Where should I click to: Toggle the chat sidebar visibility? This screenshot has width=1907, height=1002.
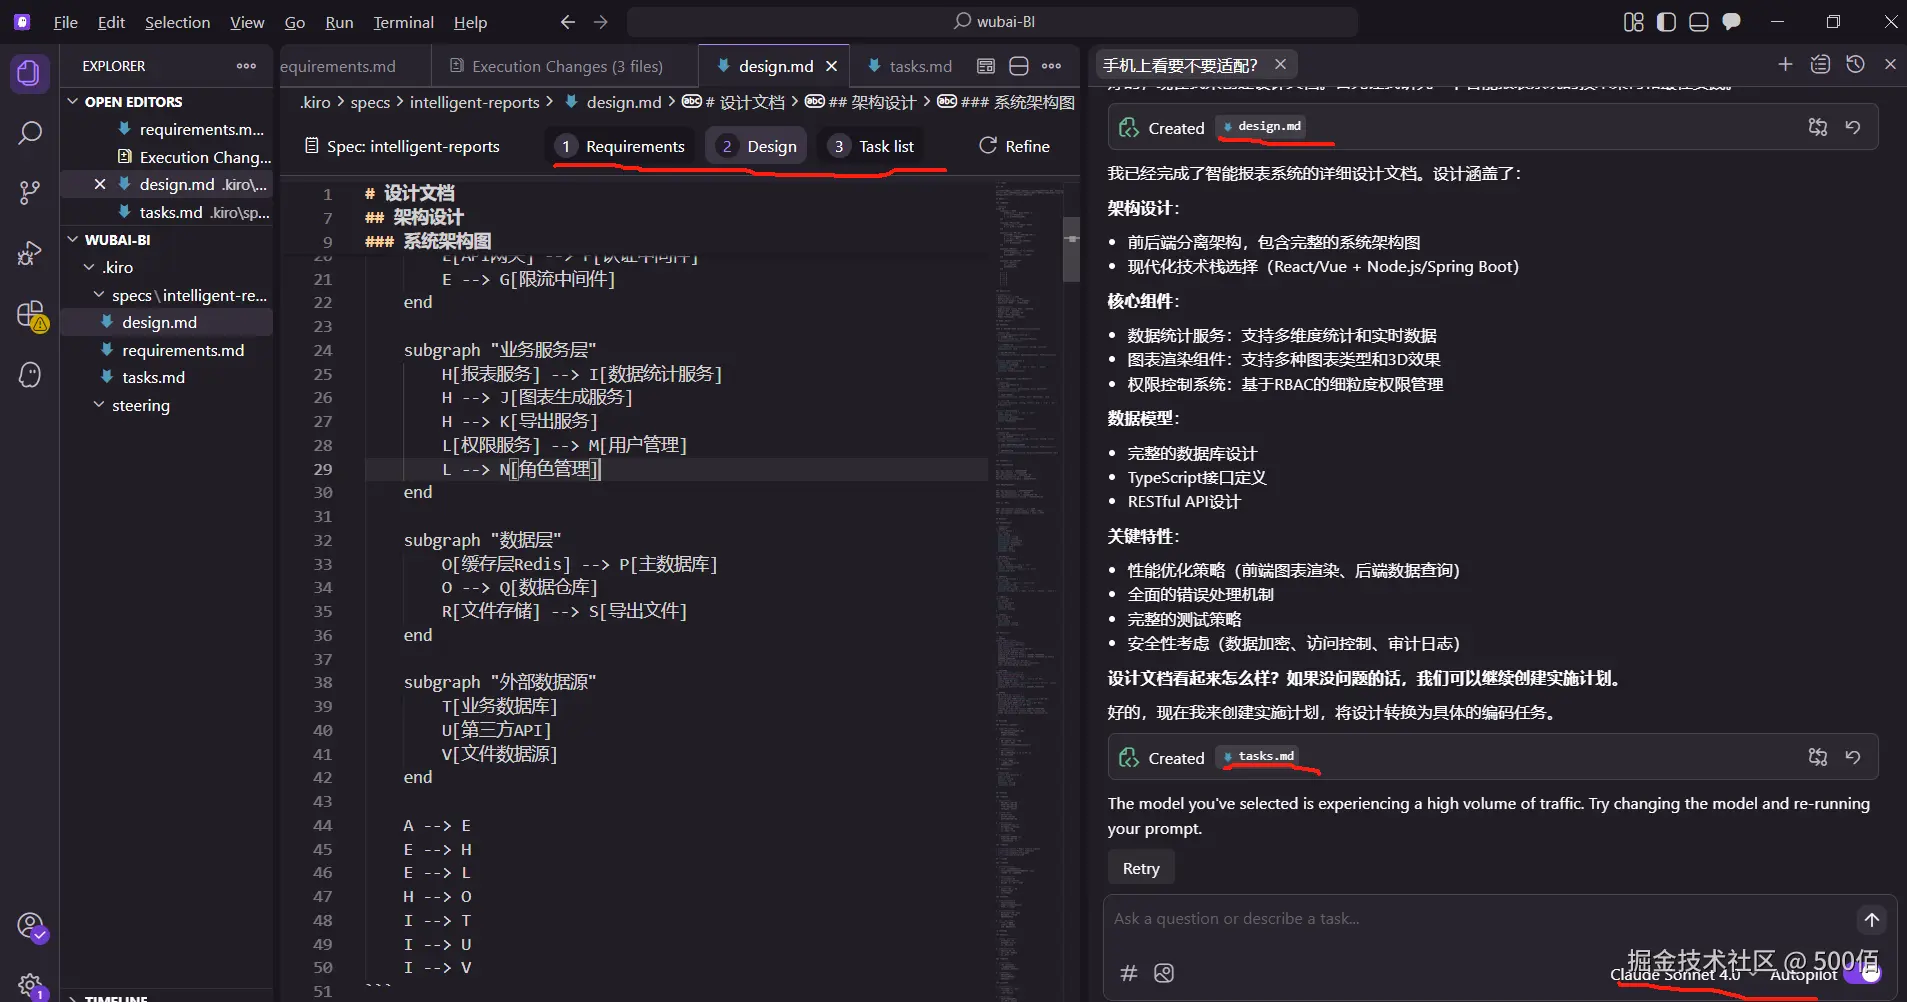pos(1731,22)
